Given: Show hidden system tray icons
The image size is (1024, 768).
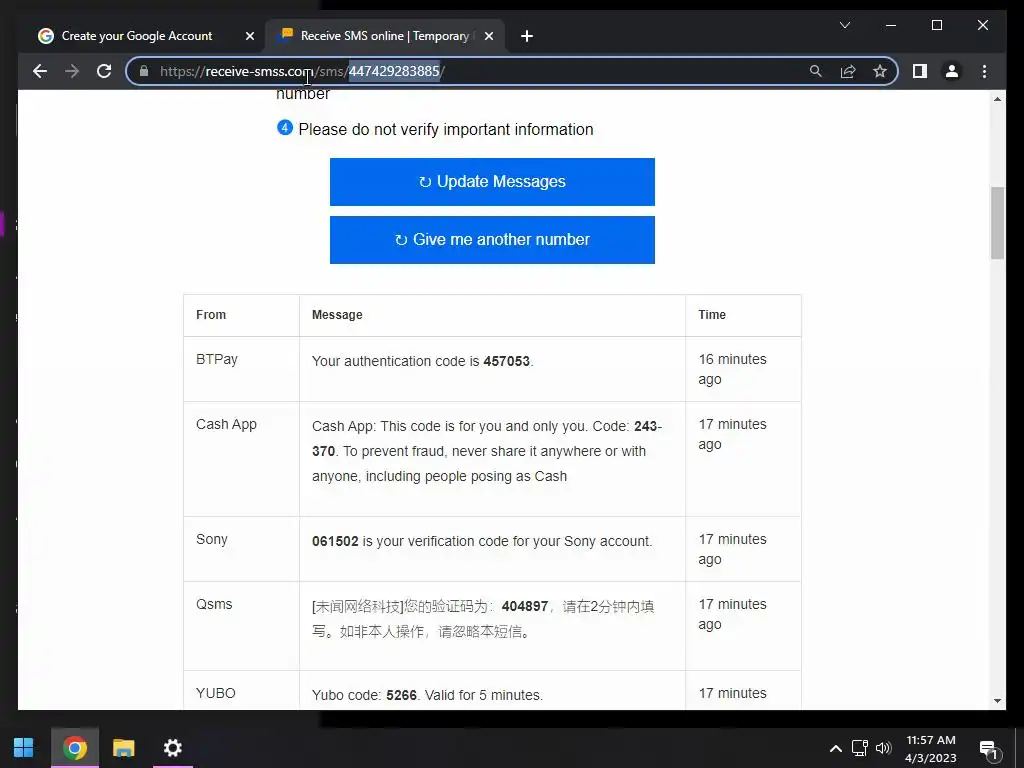Looking at the screenshot, I should pos(835,748).
